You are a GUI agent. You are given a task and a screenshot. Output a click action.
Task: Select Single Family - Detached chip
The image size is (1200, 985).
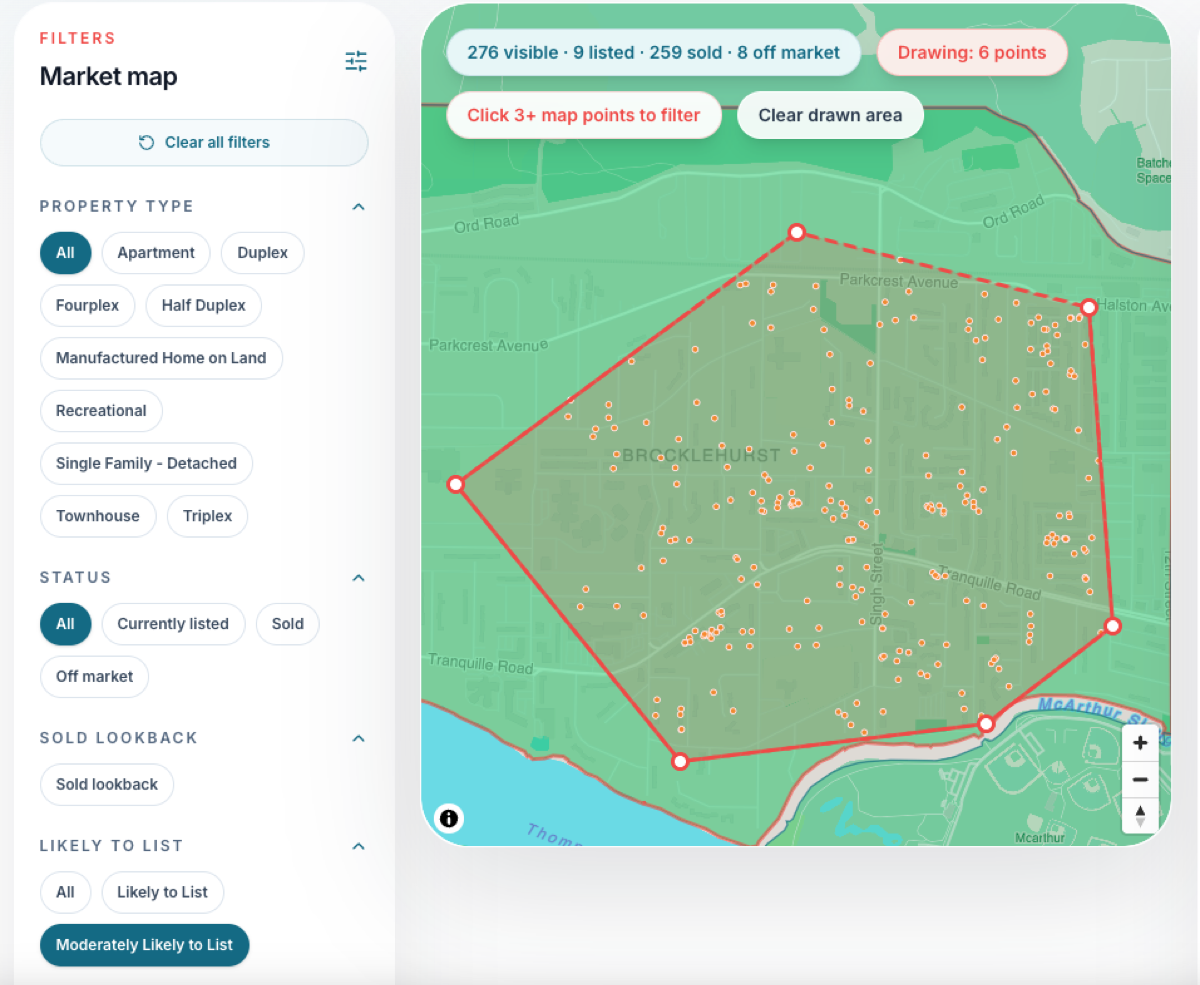coord(146,463)
